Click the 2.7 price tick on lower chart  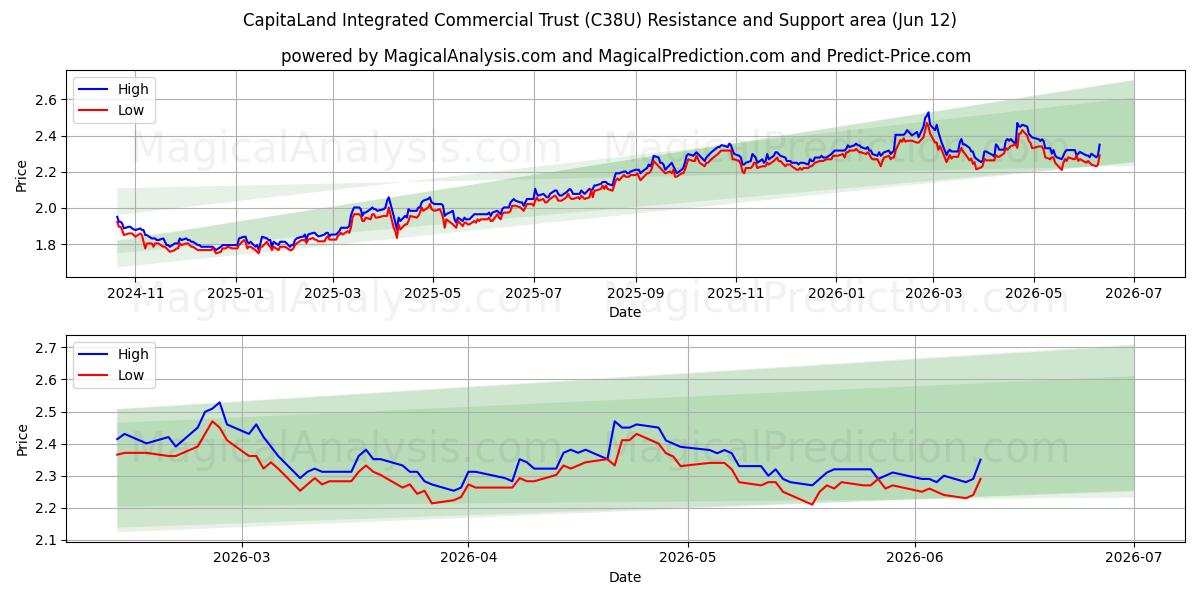[x=47, y=348]
